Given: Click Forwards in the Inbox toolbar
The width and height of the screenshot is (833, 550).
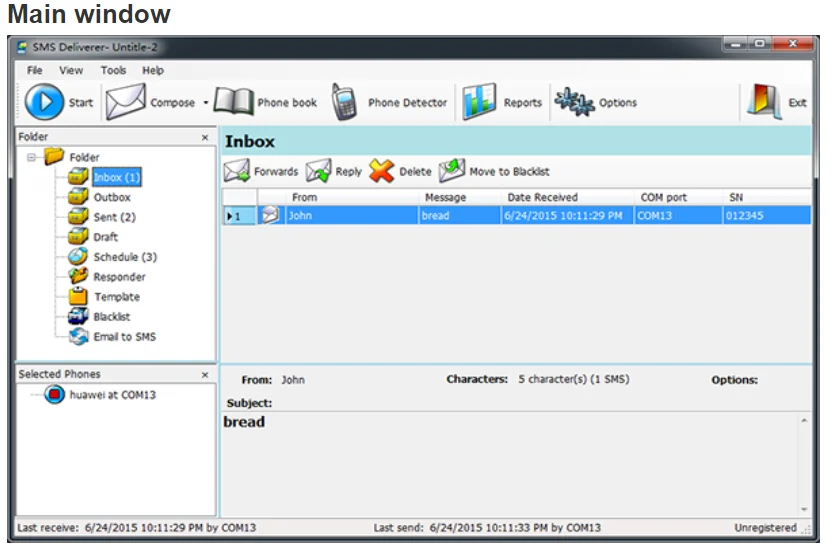Looking at the screenshot, I should [276, 172].
